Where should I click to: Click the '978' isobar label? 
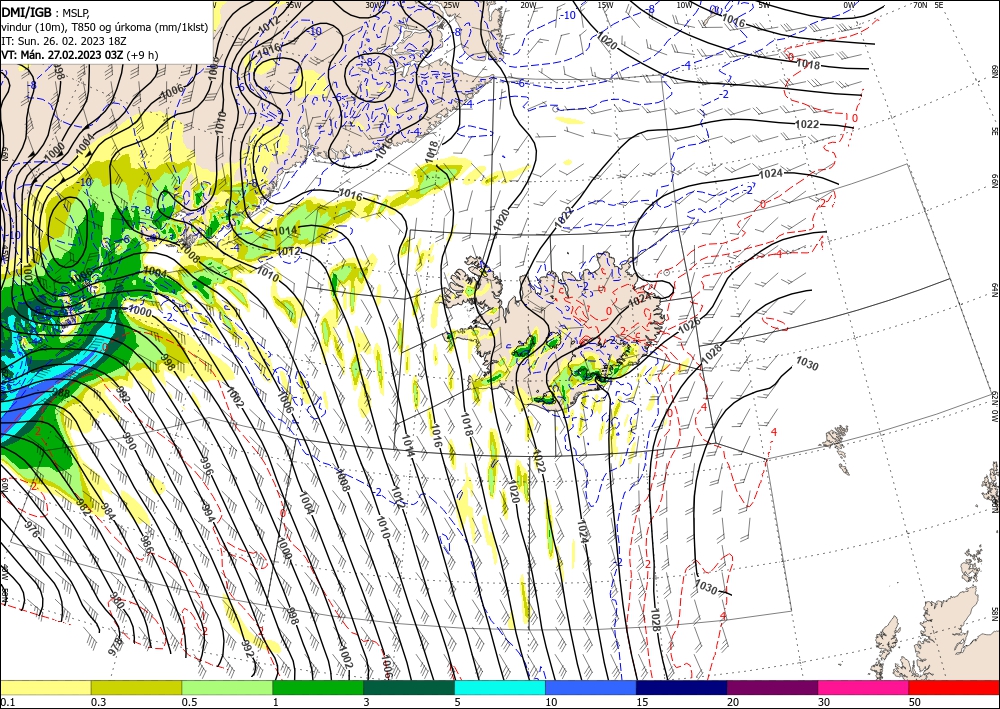click(114, 647)
